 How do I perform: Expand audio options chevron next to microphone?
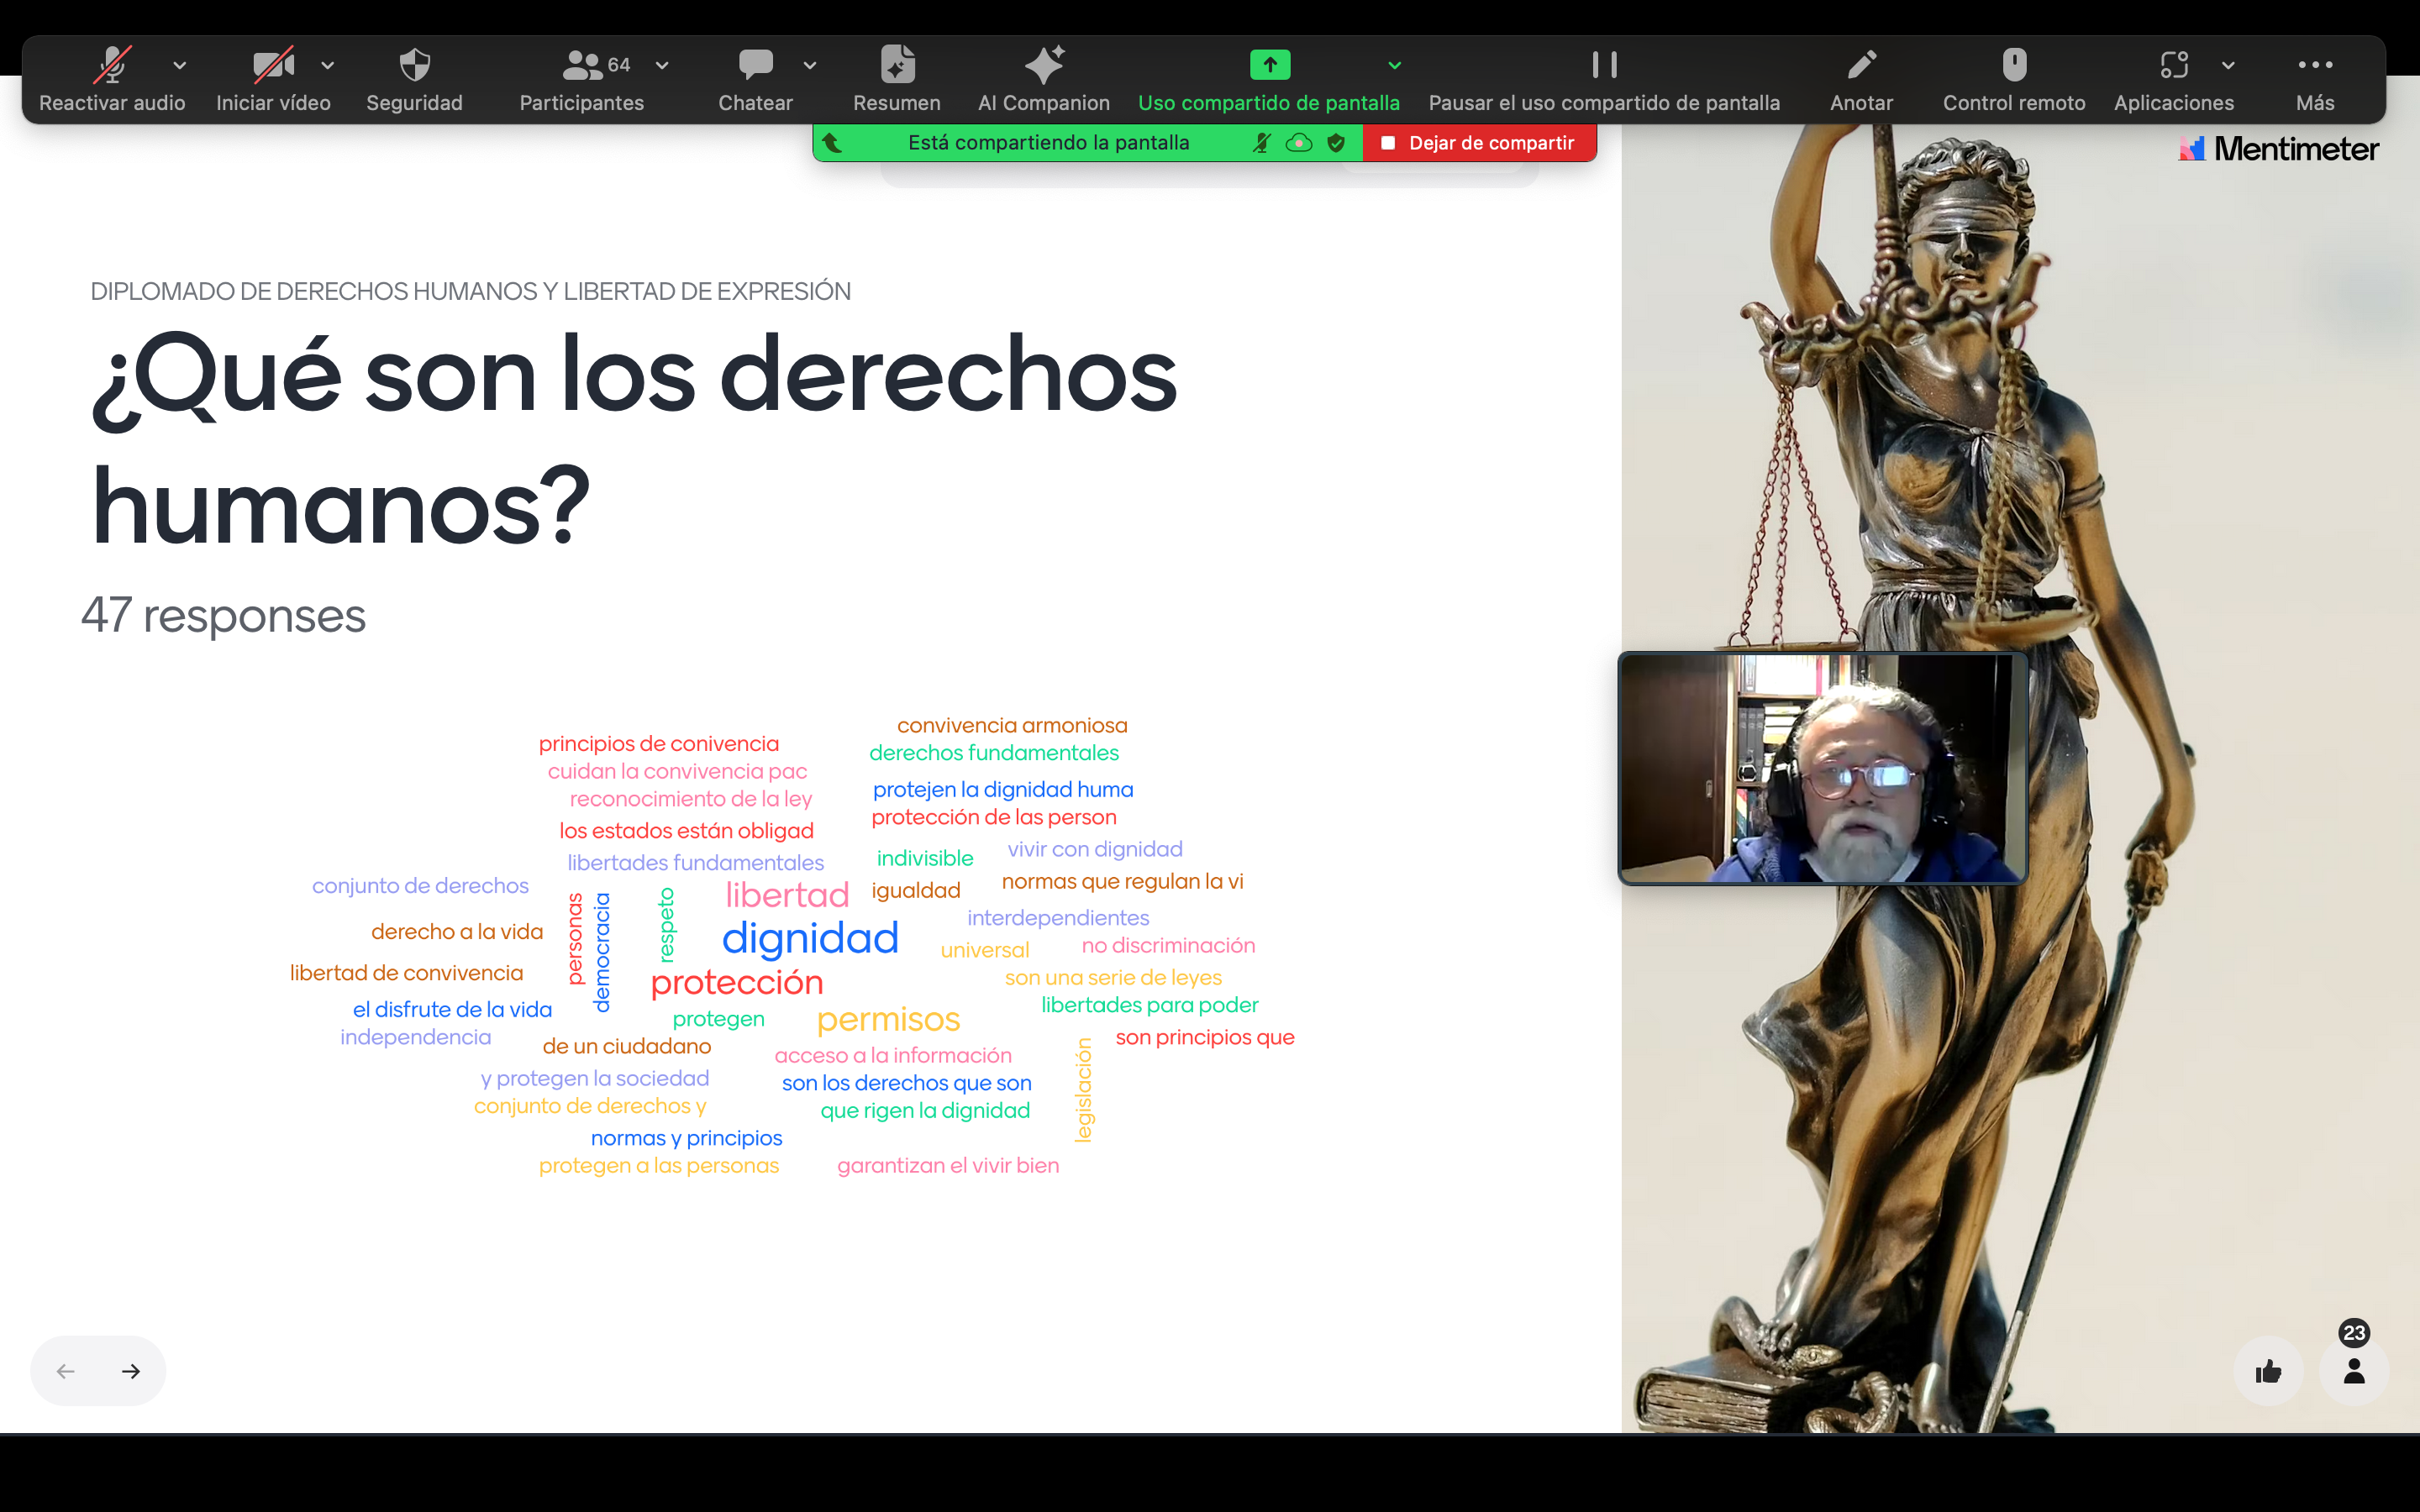pyautogui.click(x=180, y=66)
